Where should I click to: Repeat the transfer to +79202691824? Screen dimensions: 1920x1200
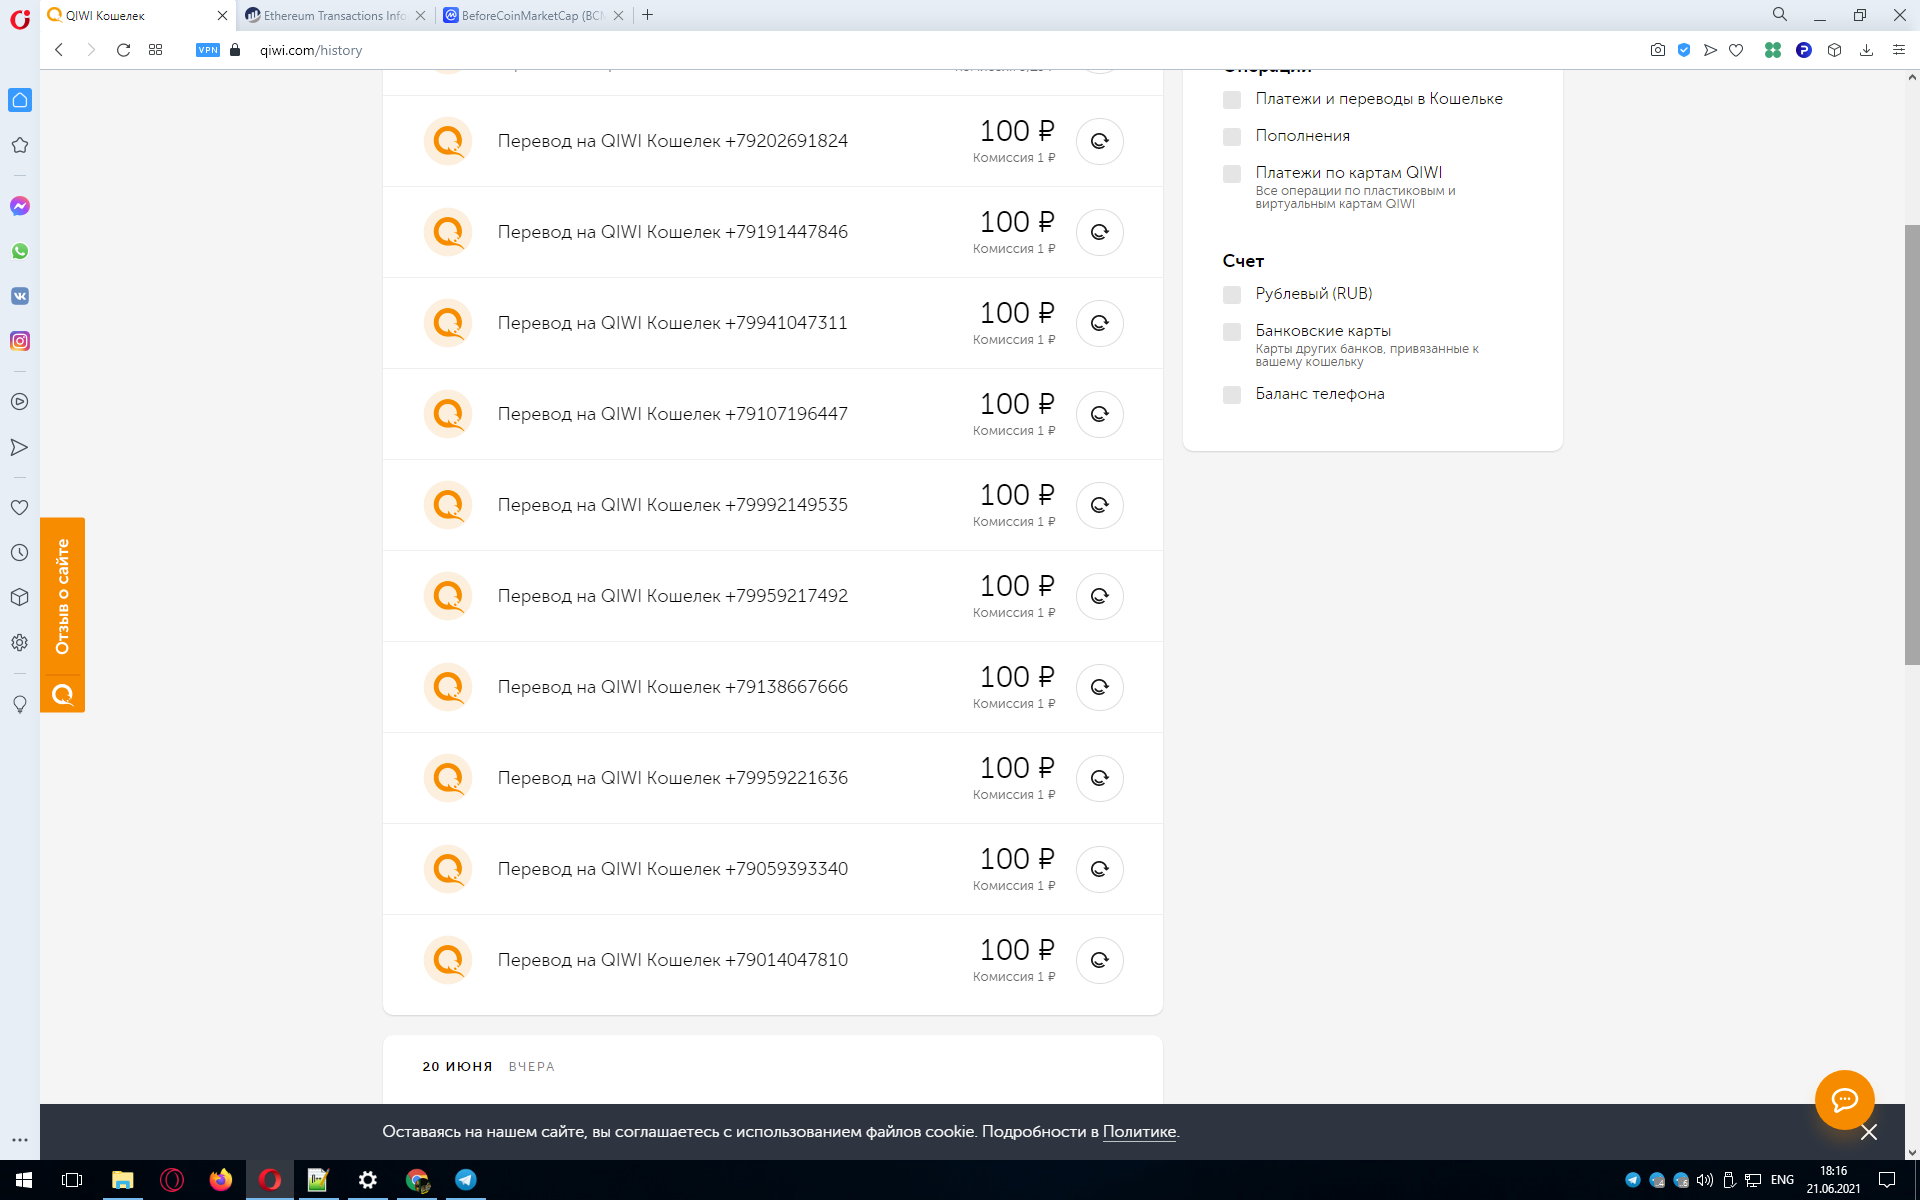click(x=1099, y=141)
